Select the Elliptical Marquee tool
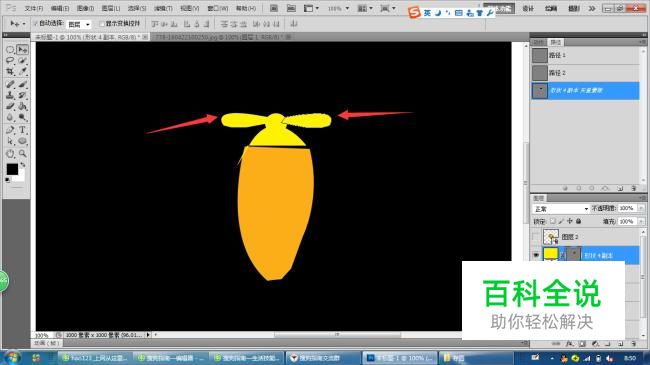 [x=10, y=50]
